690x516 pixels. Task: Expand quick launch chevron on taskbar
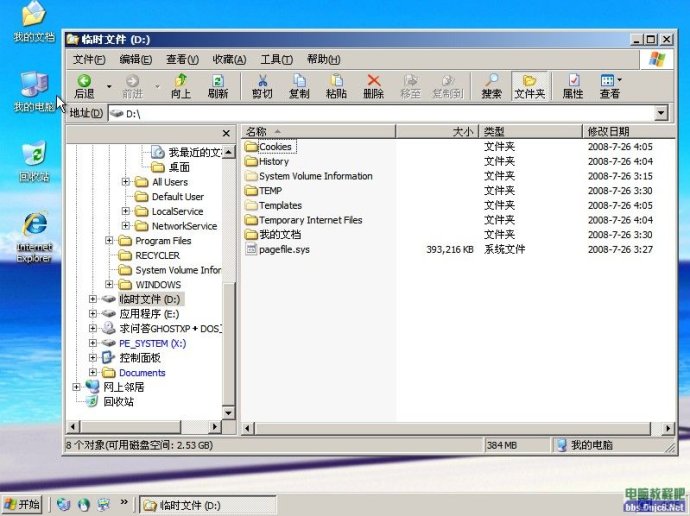124,502
